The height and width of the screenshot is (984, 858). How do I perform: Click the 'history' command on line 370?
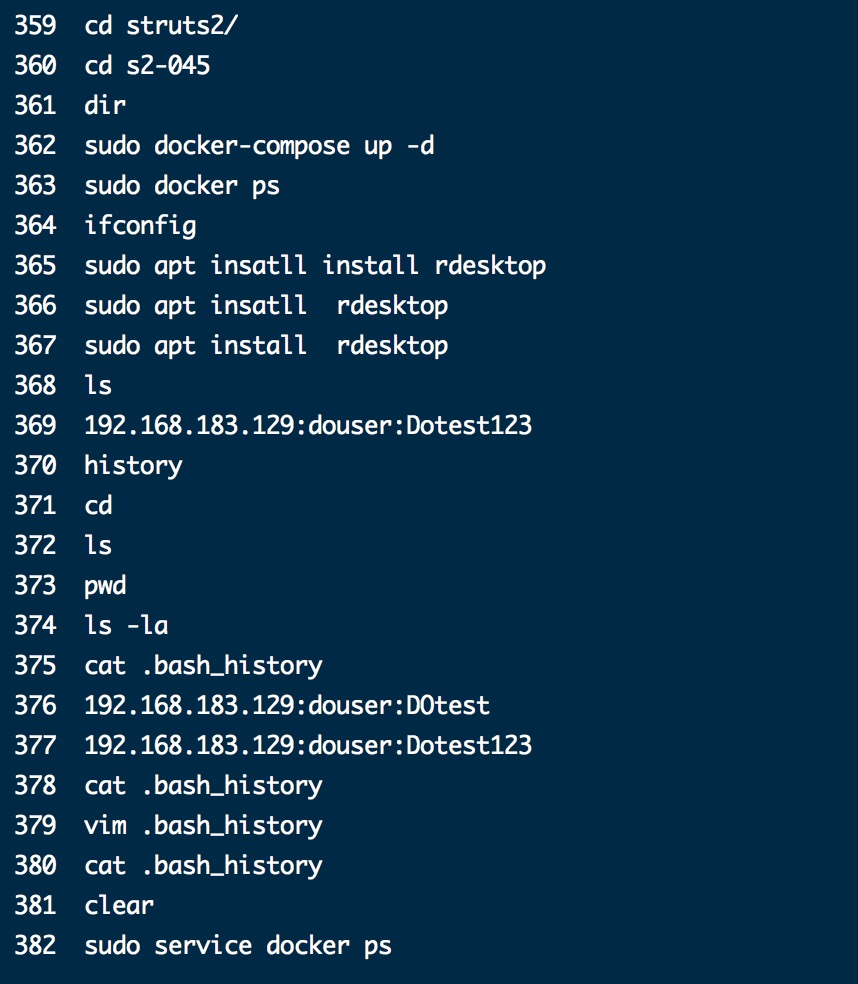coord(134,466)
